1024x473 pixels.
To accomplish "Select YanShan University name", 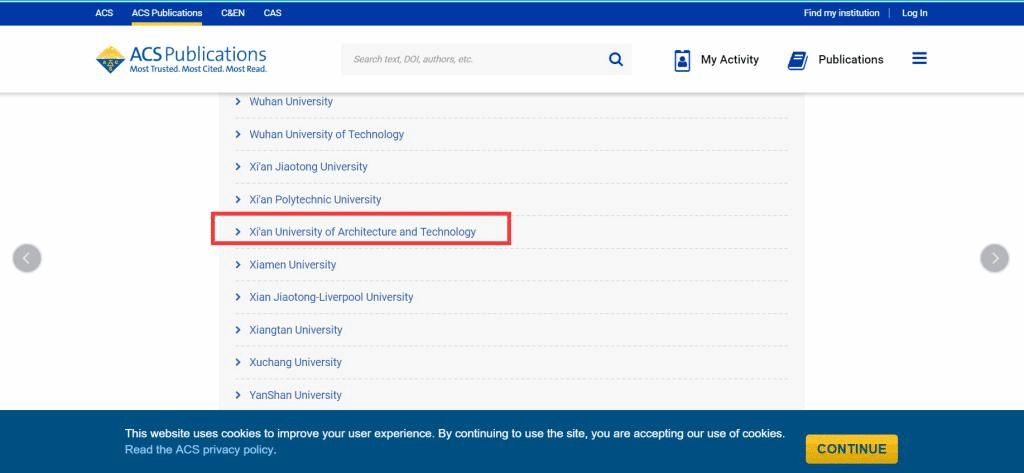I will coord(295,395).
